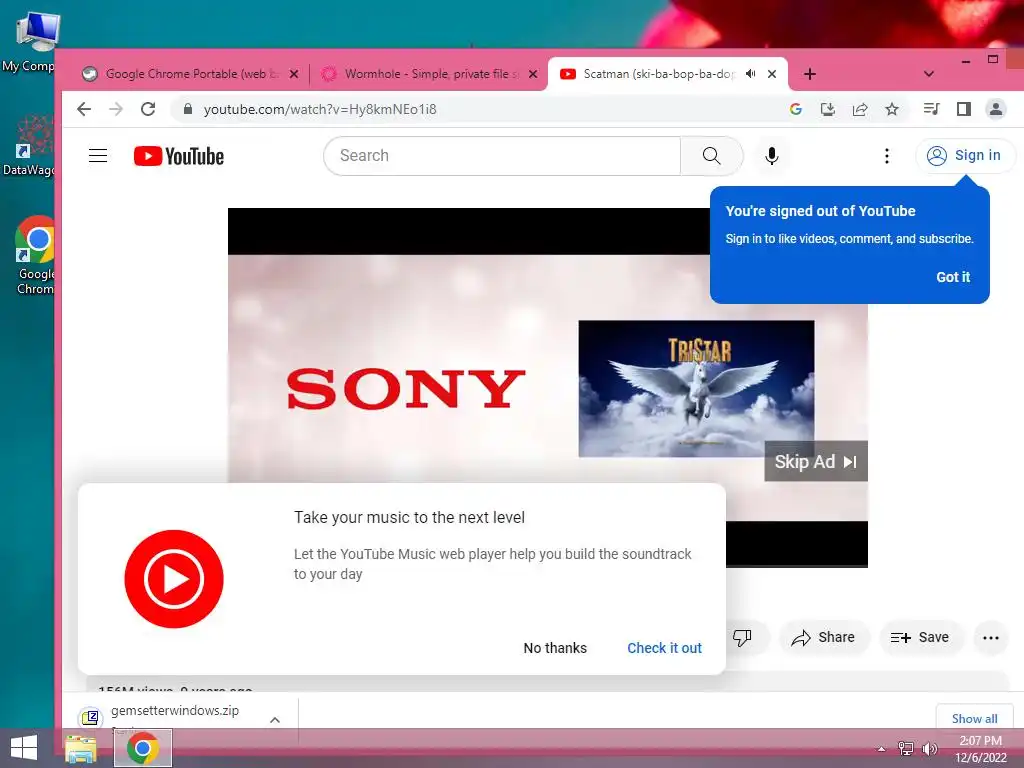Open more actions ellipsis below video
The width and height of the screenshot is (1024, 768).
[x=991, y=638]
